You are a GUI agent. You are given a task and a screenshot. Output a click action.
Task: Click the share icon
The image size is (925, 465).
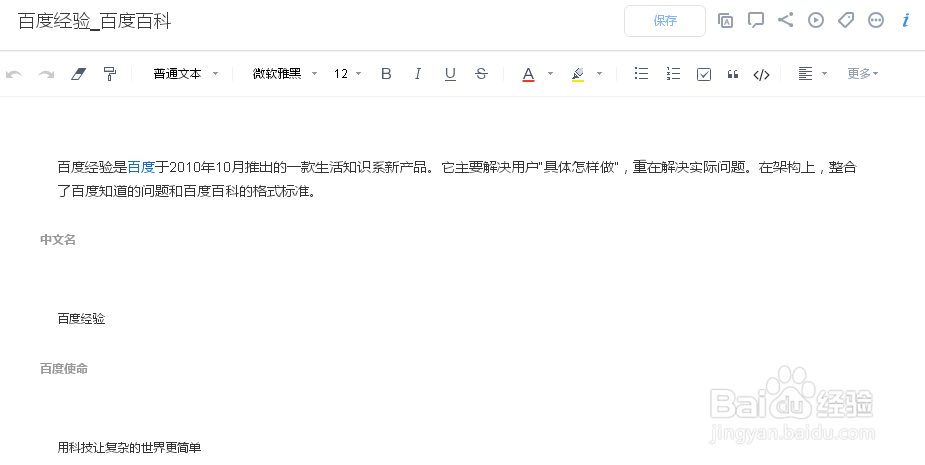point(785,20)
